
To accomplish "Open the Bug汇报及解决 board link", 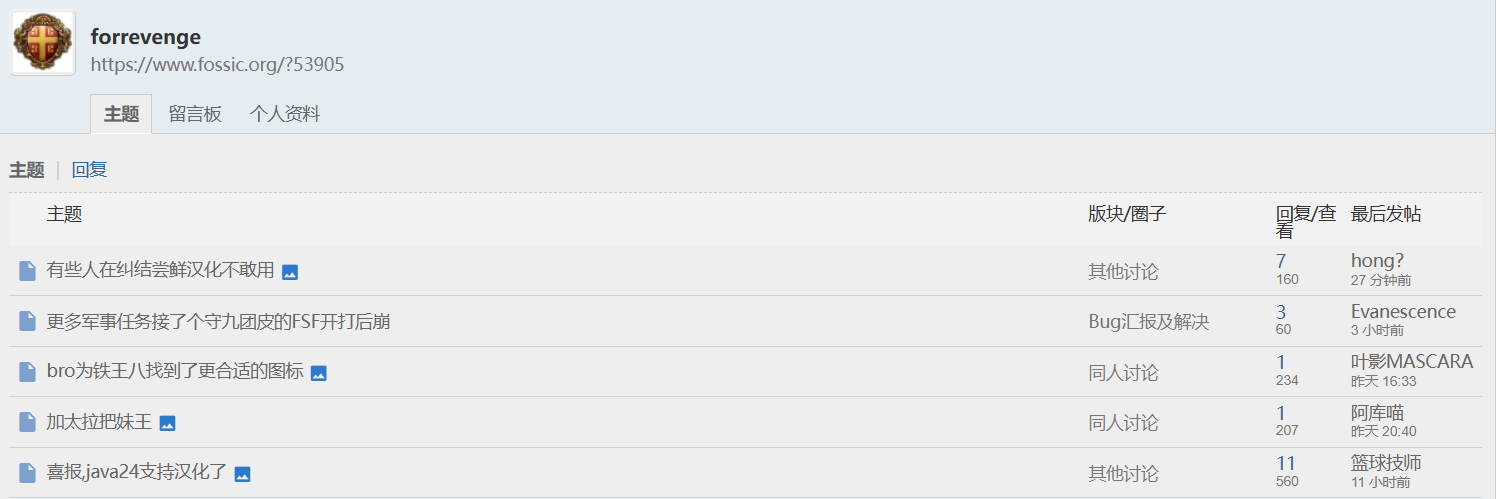I will [x=1148, y=322].
